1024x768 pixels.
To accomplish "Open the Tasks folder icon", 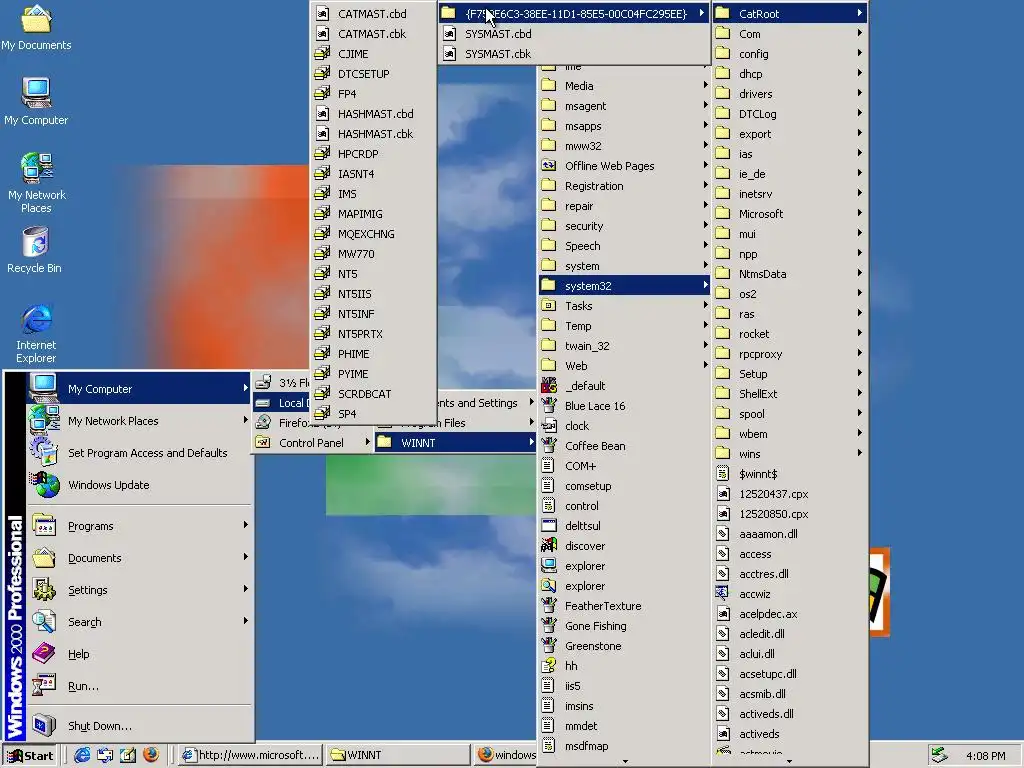I will [549, 306].
